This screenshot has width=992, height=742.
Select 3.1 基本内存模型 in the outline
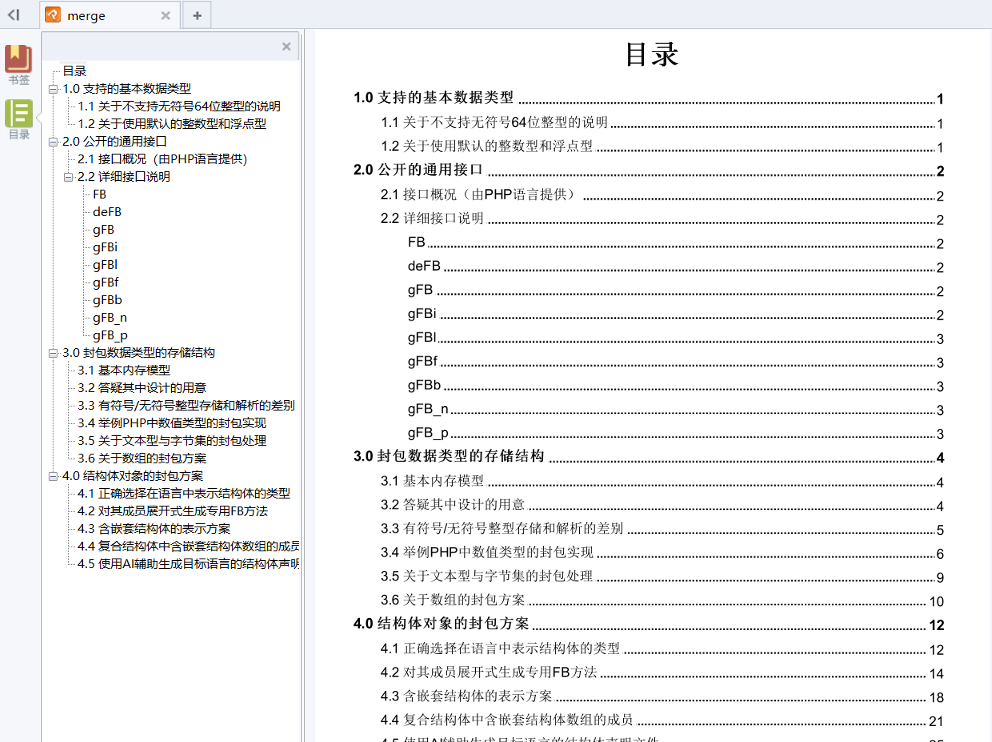point(124,370)
